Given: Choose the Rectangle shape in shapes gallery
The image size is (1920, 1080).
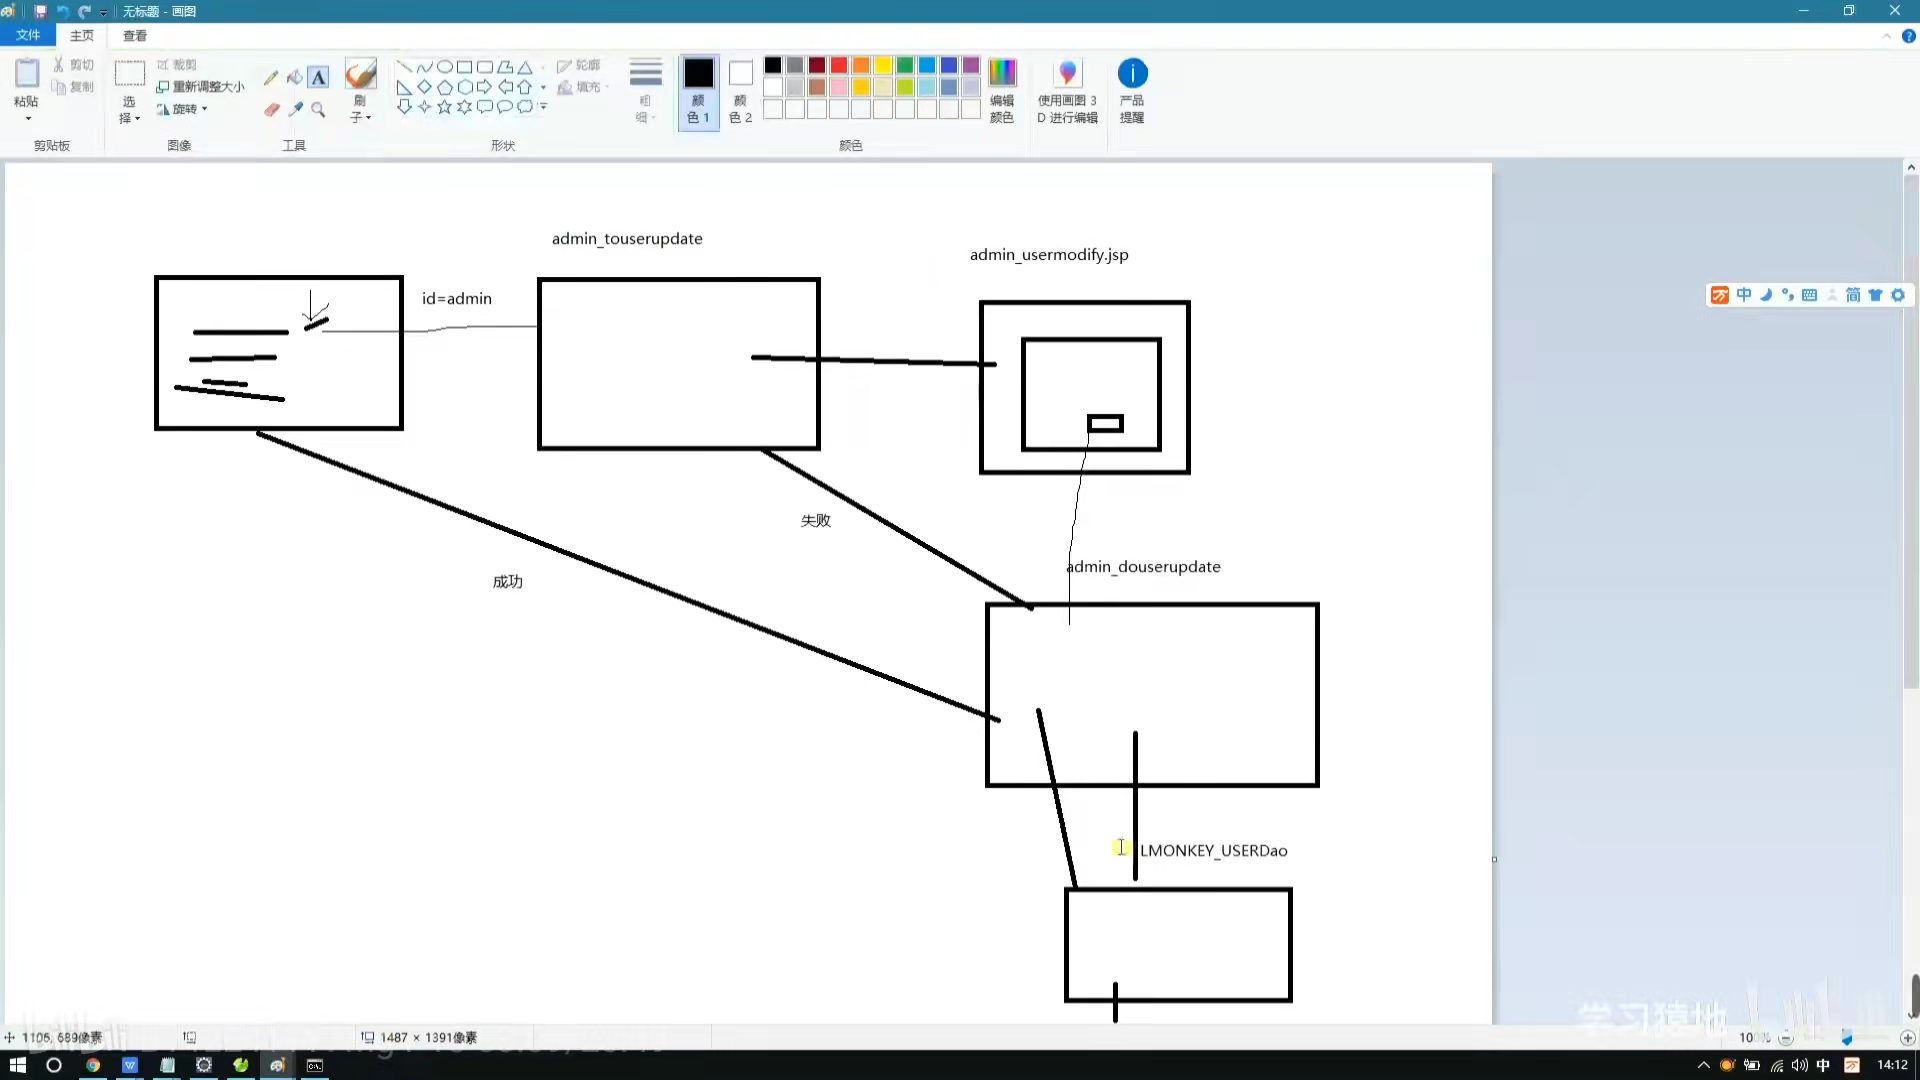Looking at the screenshot, I should click(464, 67).
